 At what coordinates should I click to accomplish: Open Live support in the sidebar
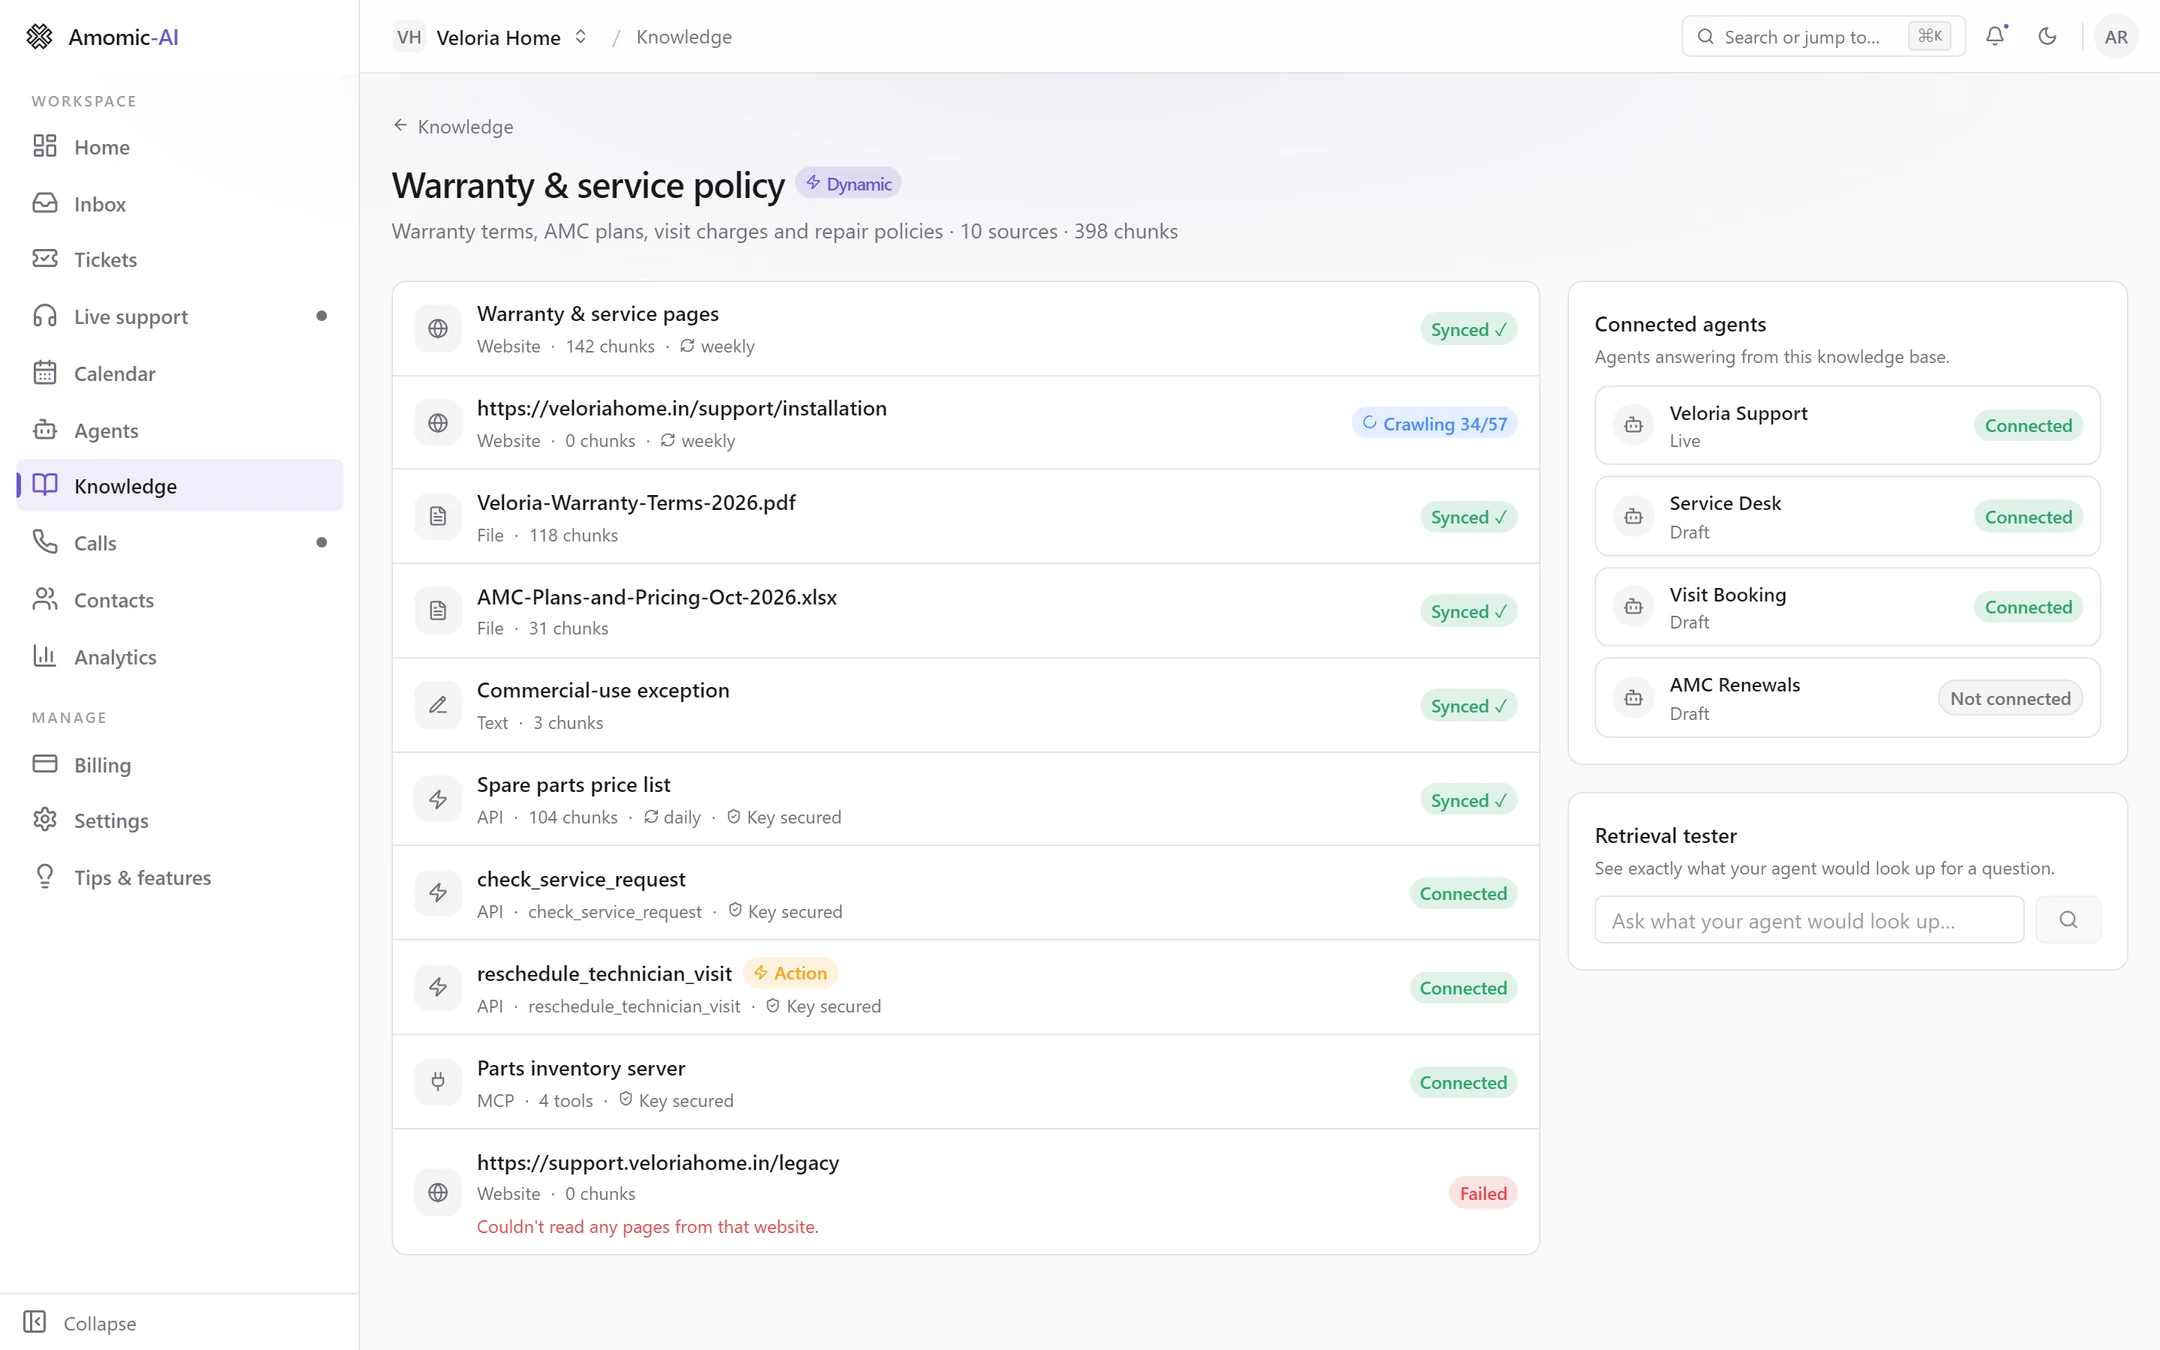pyautogui.click(x=180, y=316)
